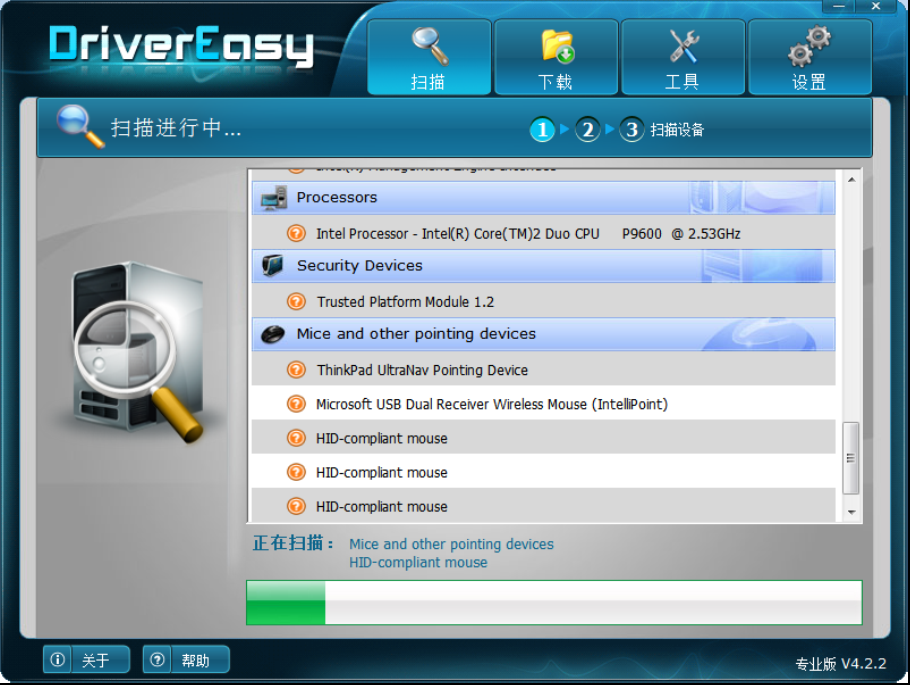Select Microsoft USB Dual Receiver Wireless Mouse

click(x=543, y=404)
